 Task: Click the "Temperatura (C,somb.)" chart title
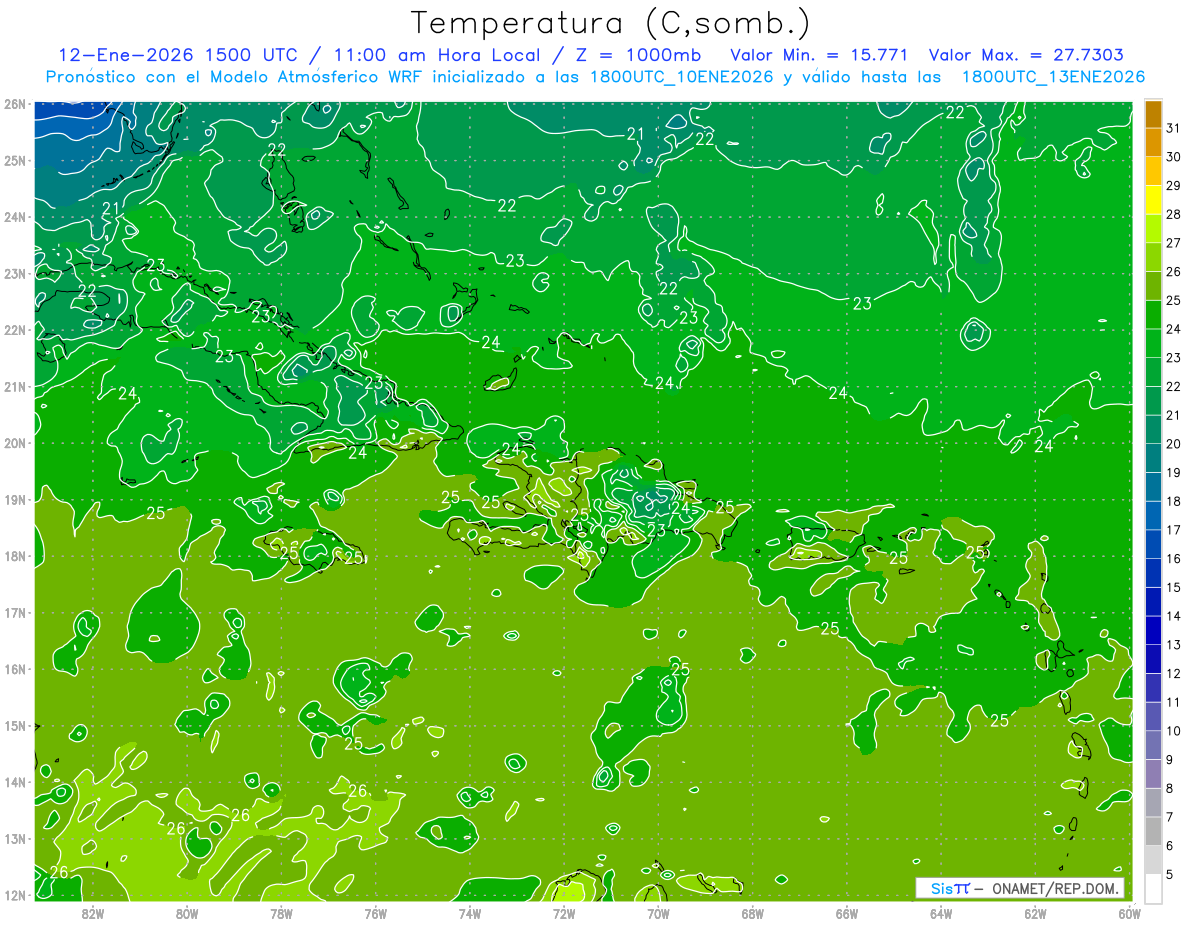610,23
